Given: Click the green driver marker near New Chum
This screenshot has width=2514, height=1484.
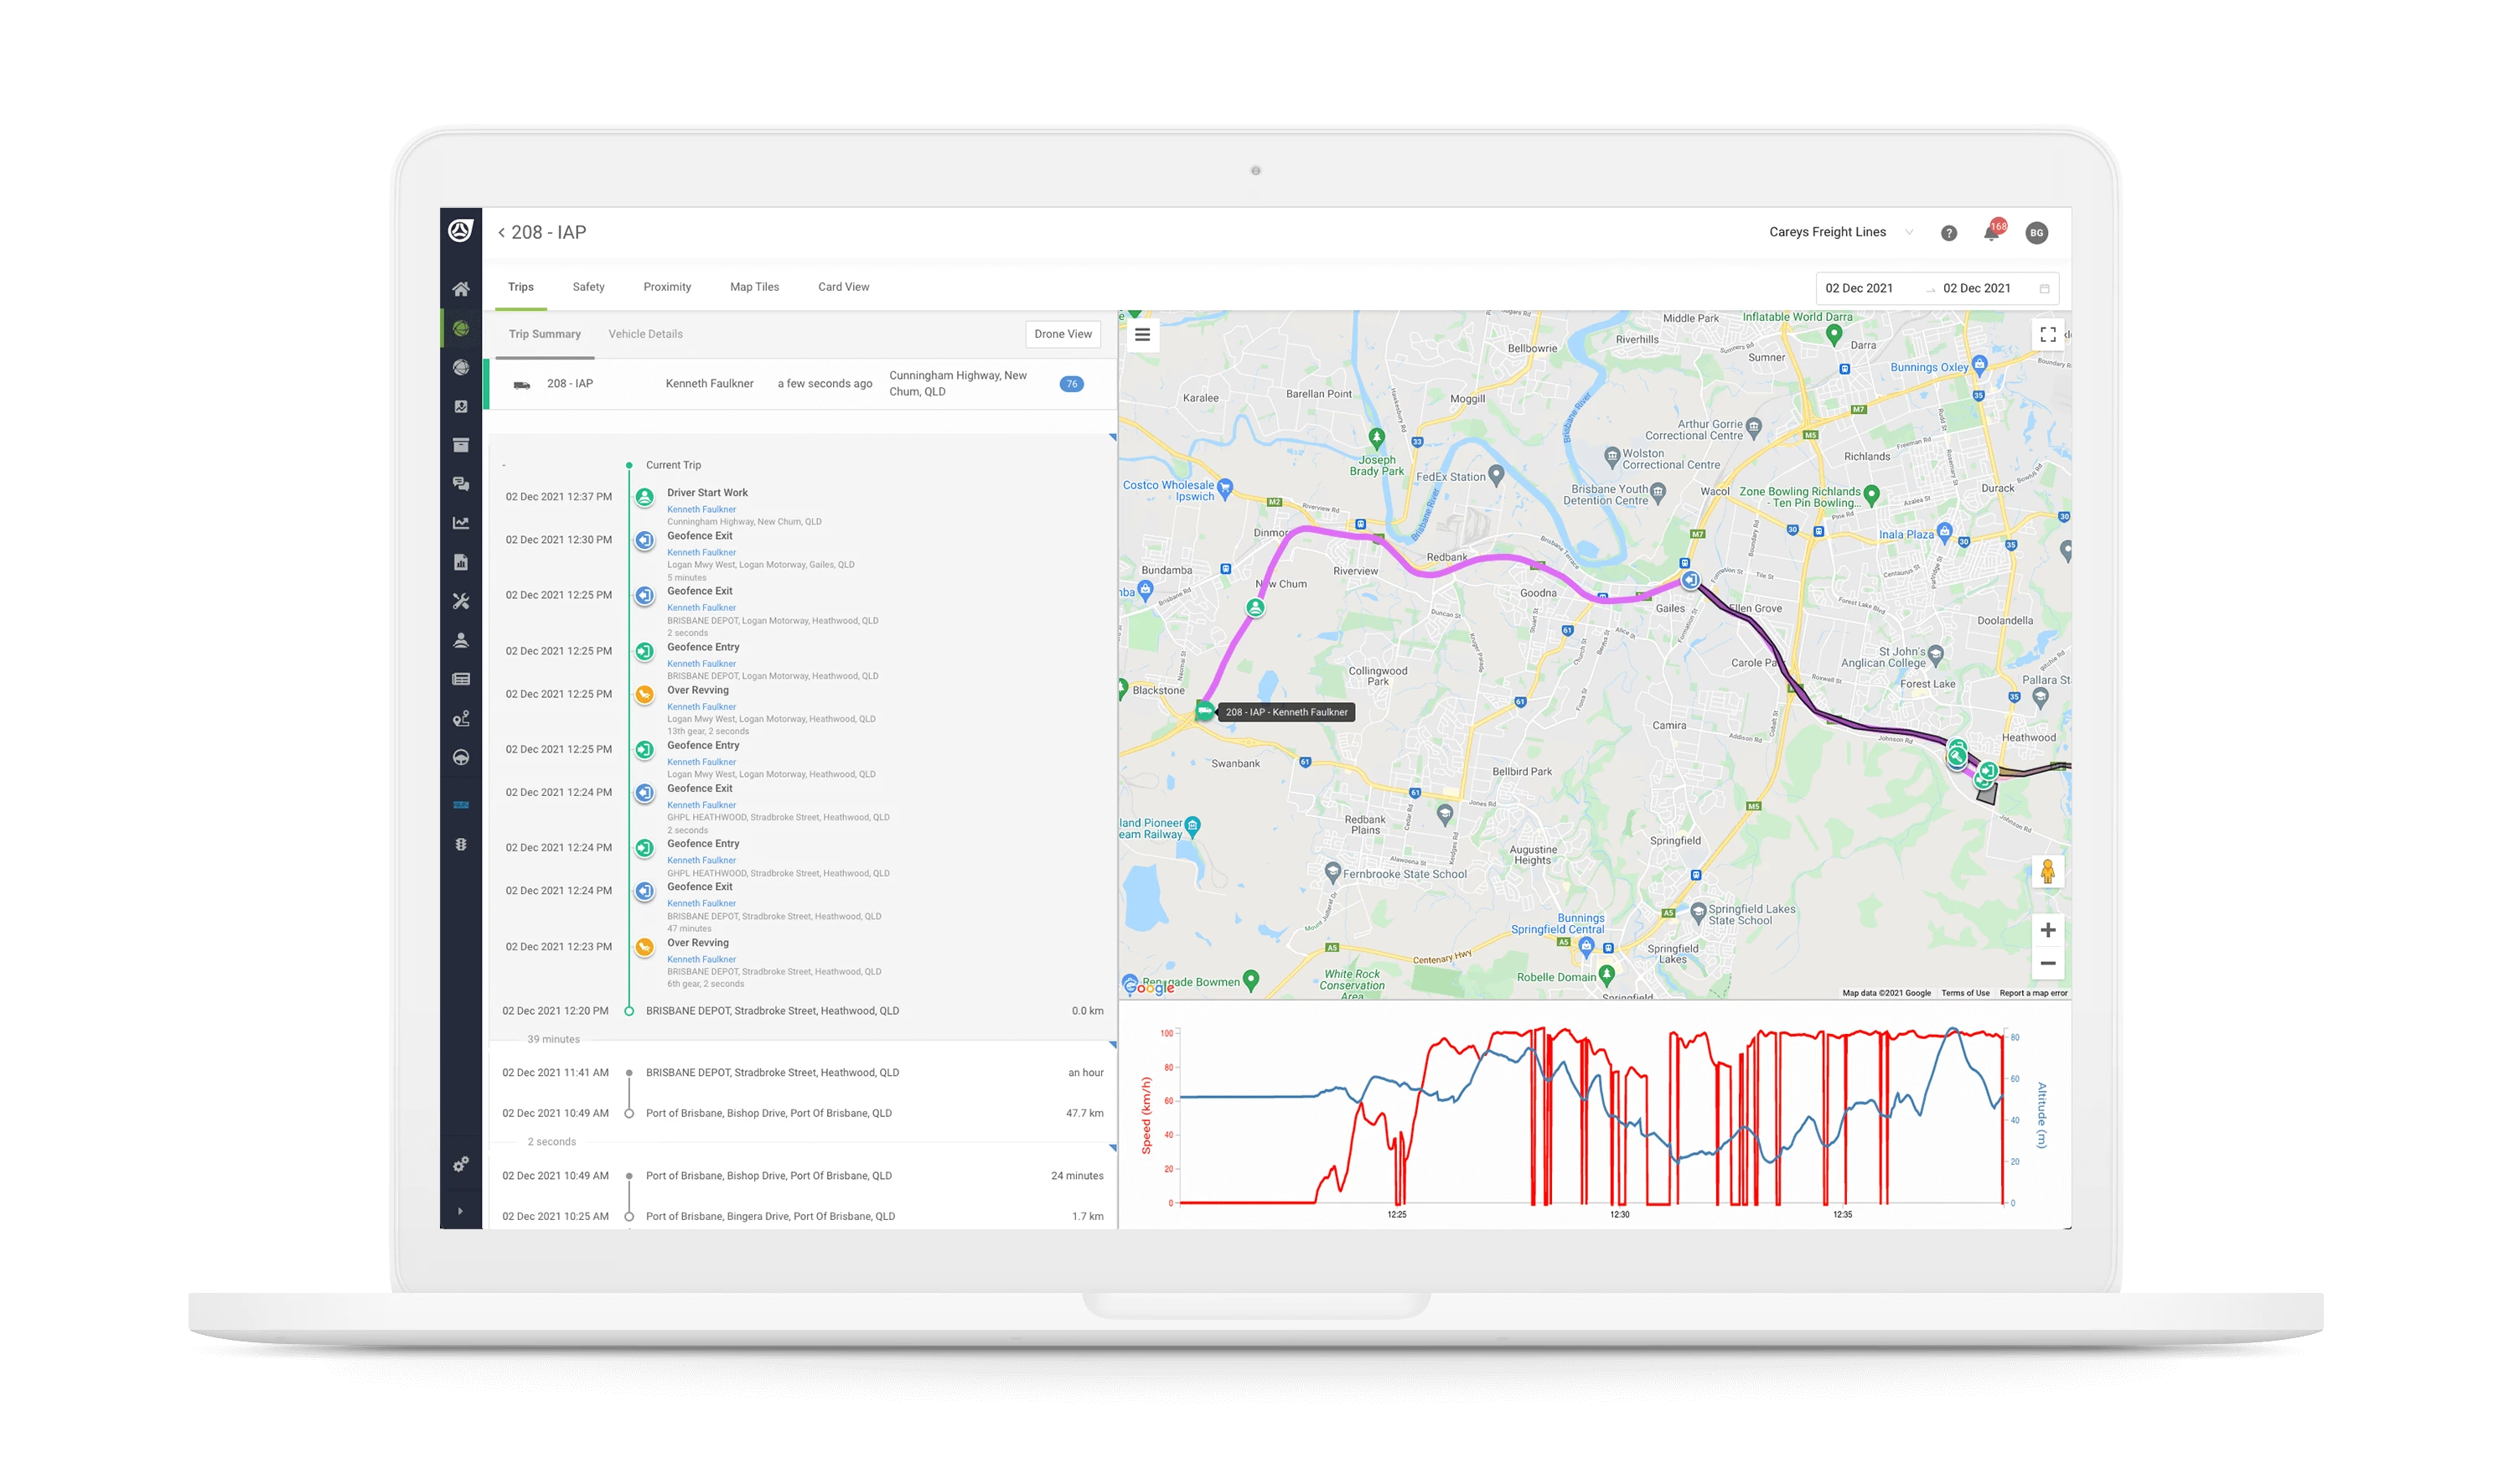Looking at the screenshot, I should (1255, 607).
